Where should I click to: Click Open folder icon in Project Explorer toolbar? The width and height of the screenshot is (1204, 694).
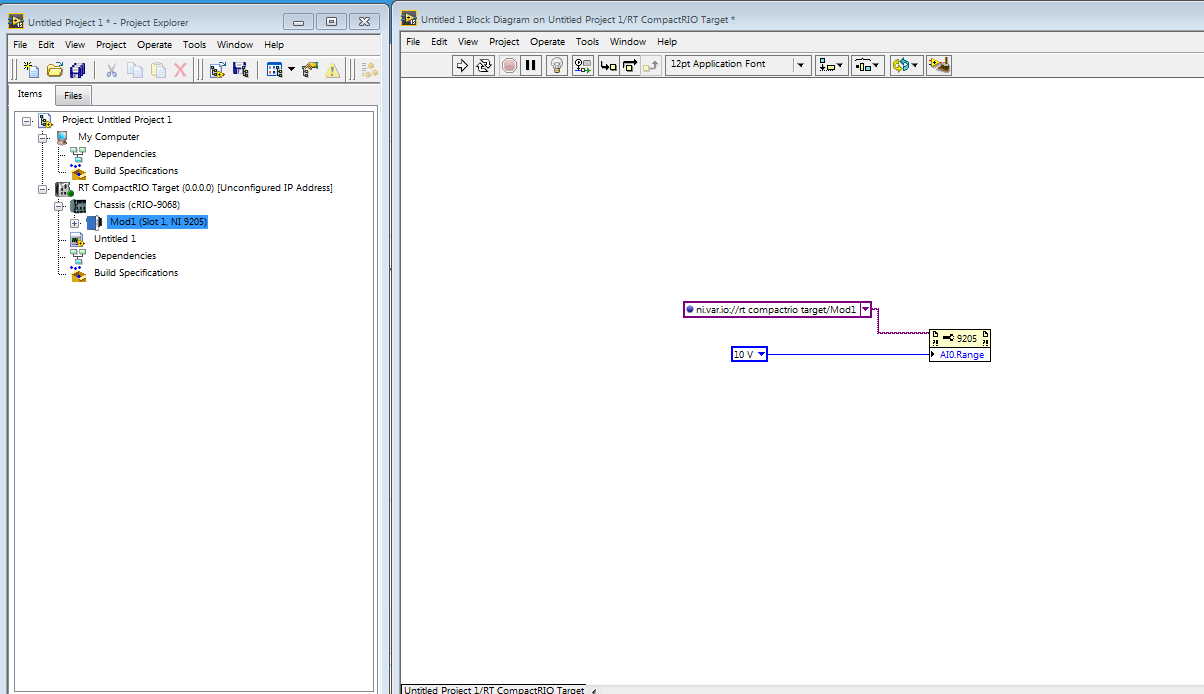(55, 70)
